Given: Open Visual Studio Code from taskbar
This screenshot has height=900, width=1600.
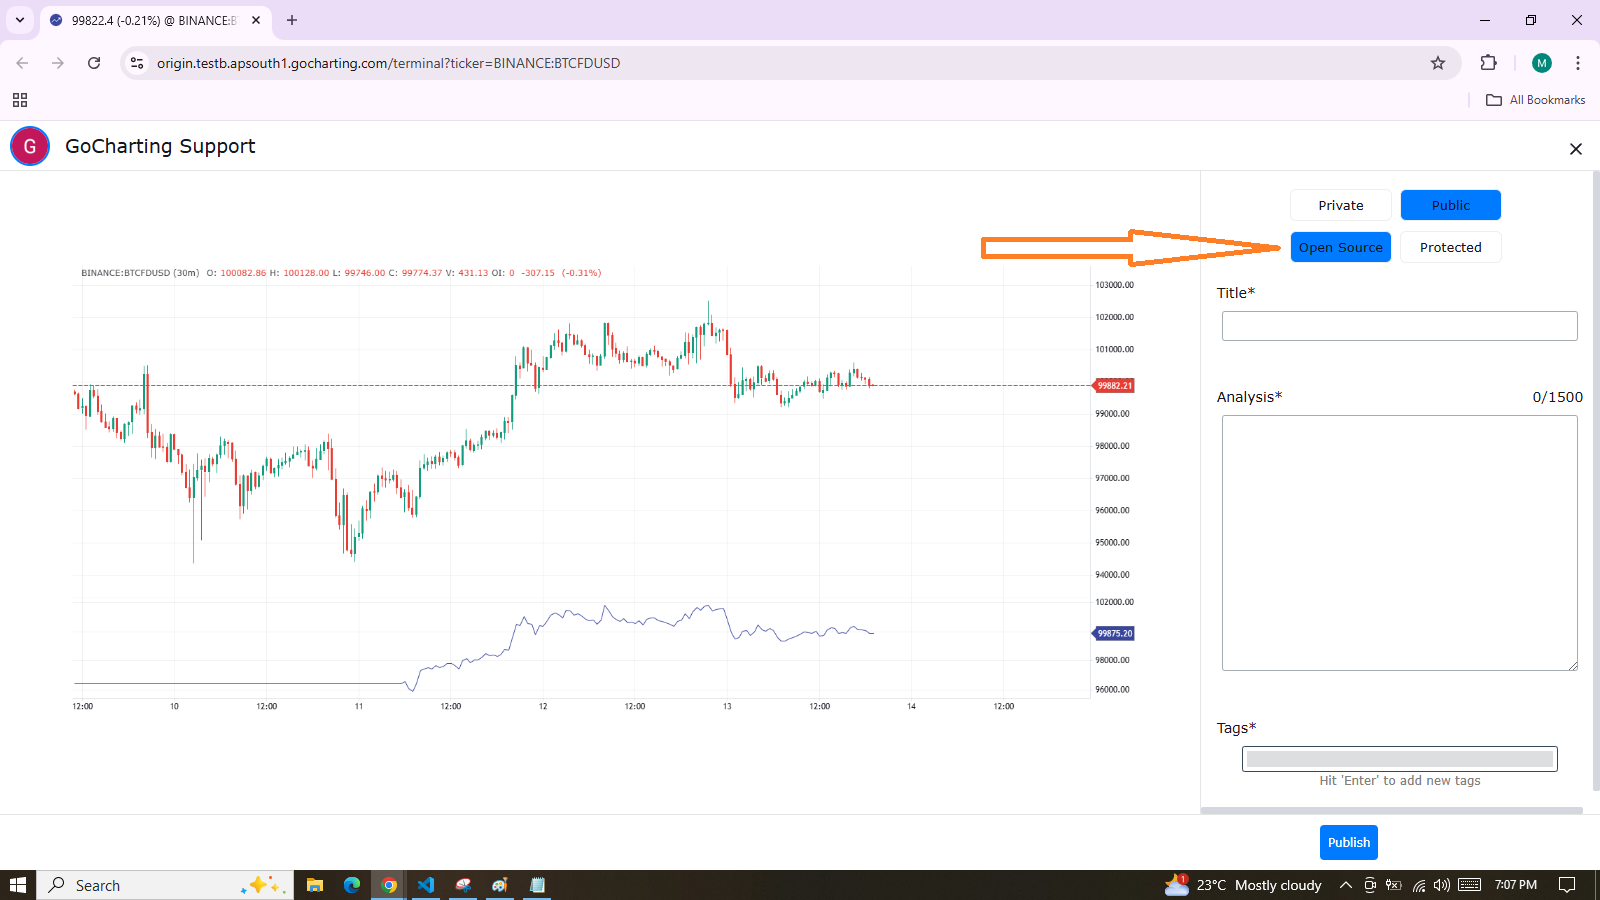Looking at the screenshot, I should (x=426, y=885).
